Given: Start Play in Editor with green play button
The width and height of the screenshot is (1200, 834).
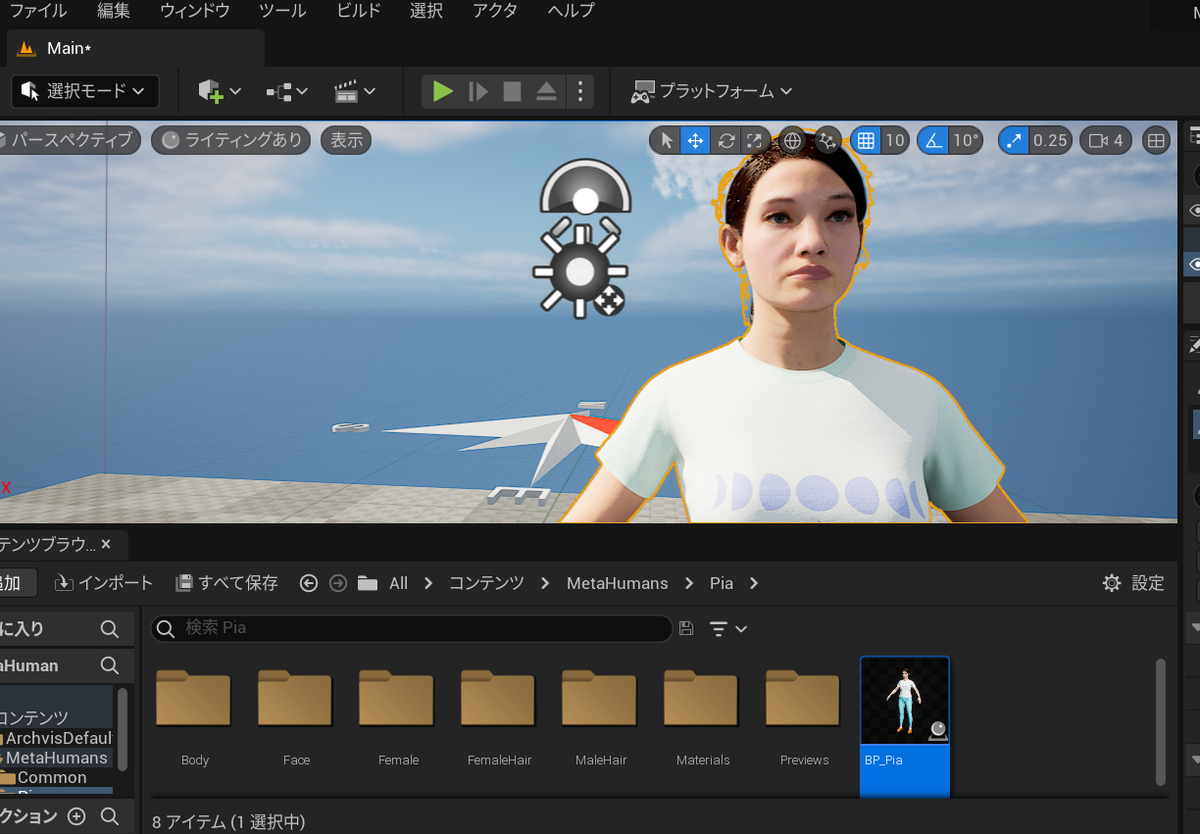Looking at the screenshot, I should tap(442, 91).
